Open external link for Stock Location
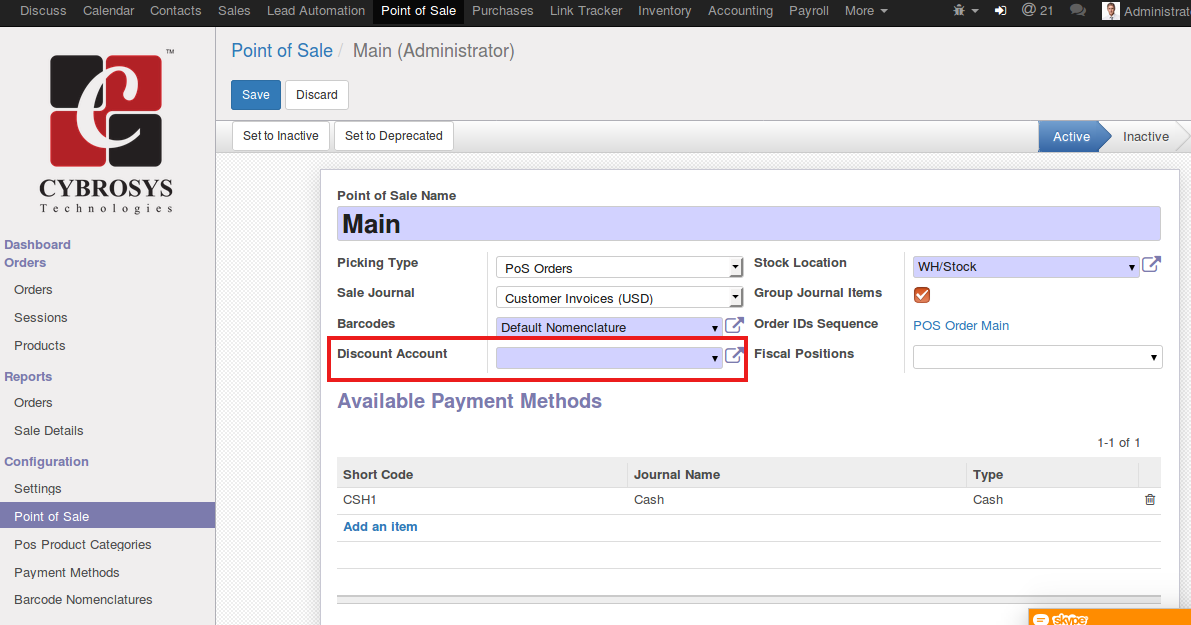1191x625 pixels. (x=1151, y=265)
